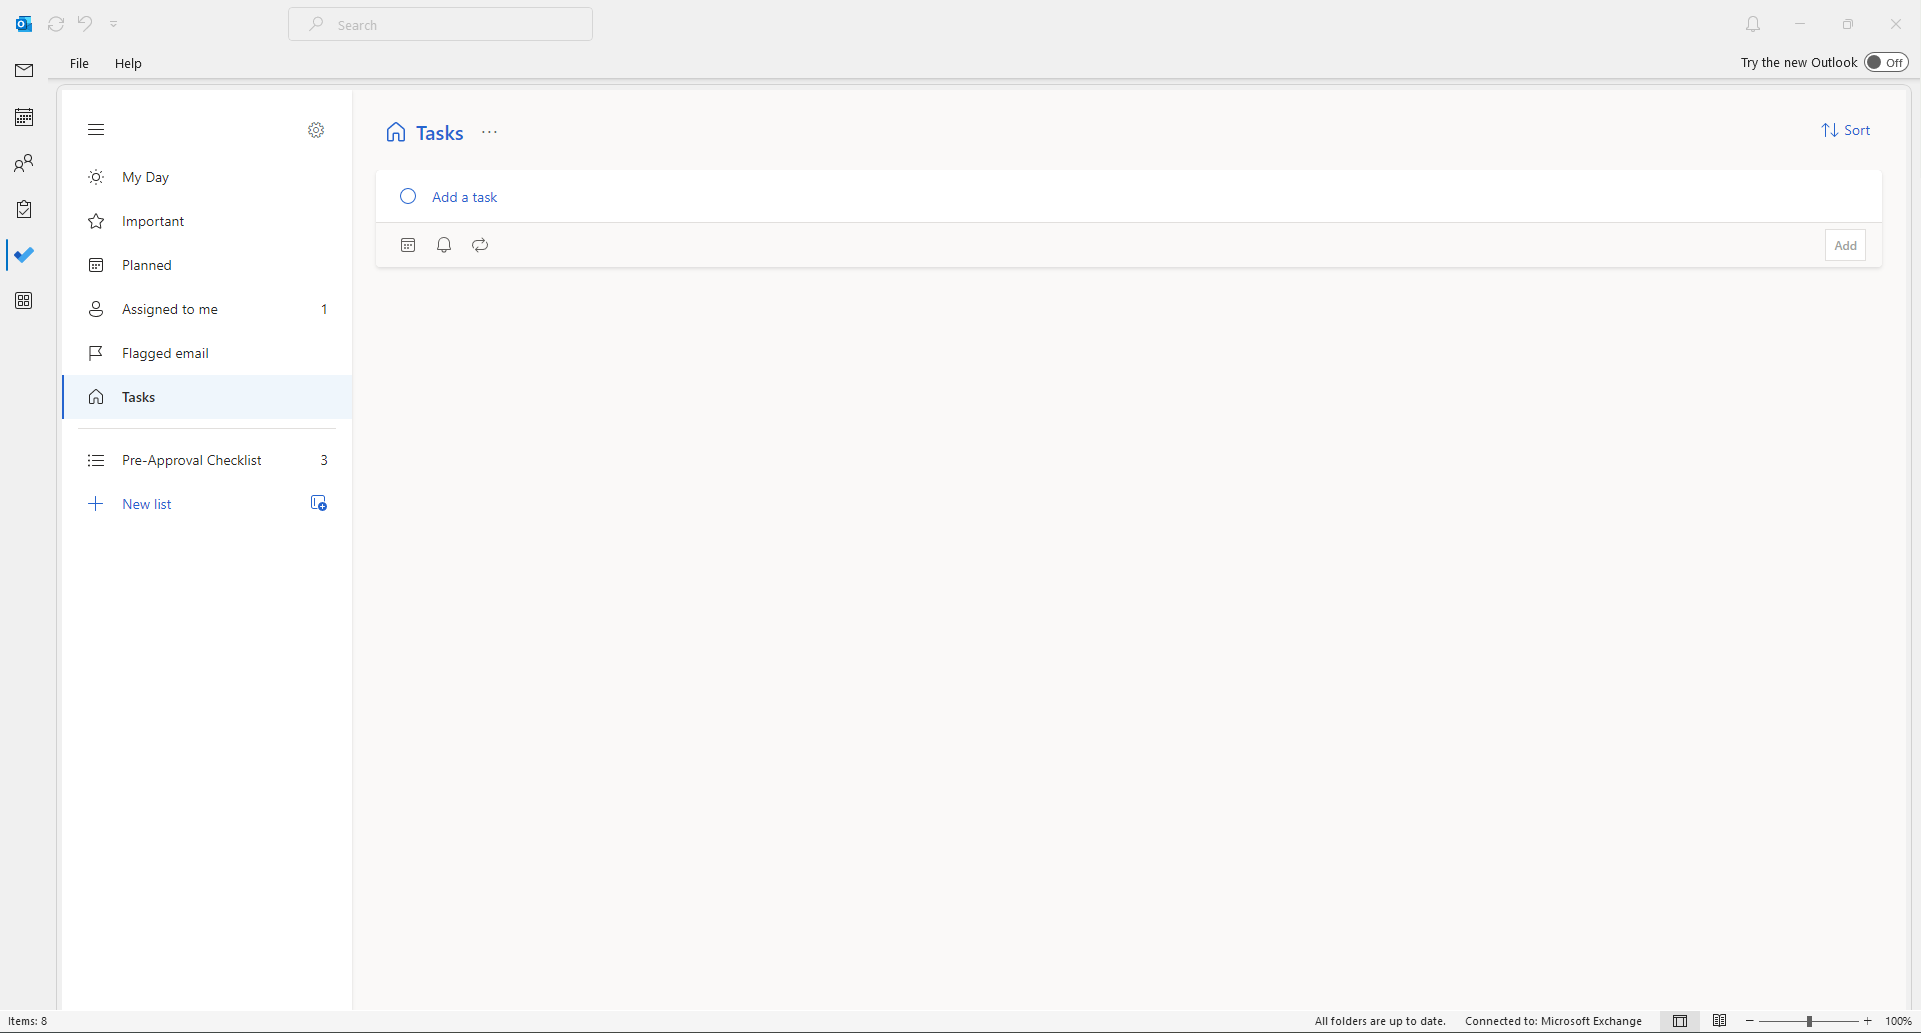Collapse the sidebar with hamburger menu
The width and height of the screenshot is (1921, 1033).
[x=96, y=130]
